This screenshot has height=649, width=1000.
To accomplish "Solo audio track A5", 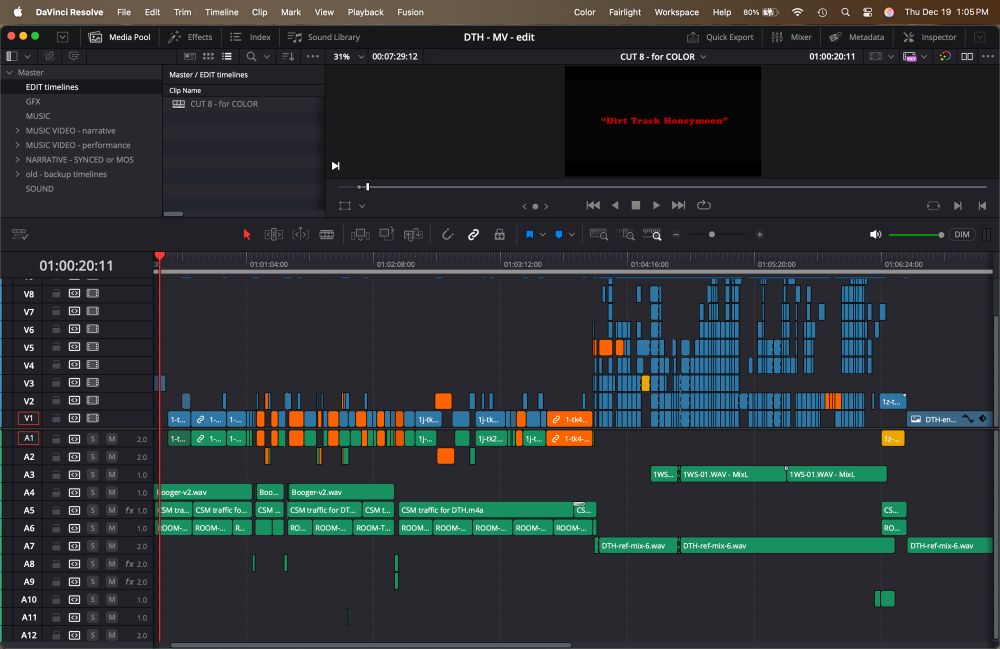I will click(x=93, y=510).
